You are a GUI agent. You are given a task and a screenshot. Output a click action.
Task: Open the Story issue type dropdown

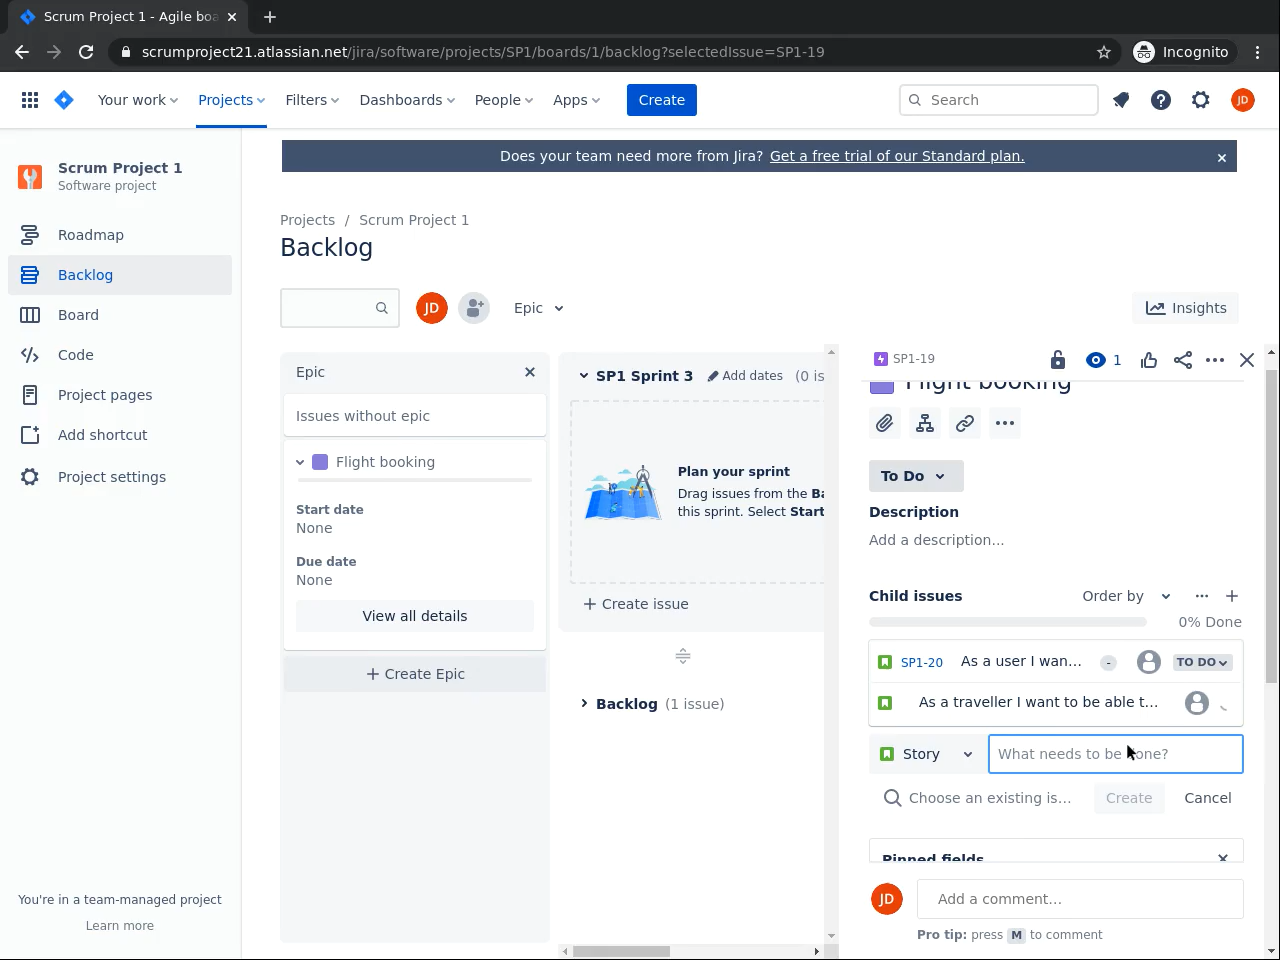pos(926,754)
